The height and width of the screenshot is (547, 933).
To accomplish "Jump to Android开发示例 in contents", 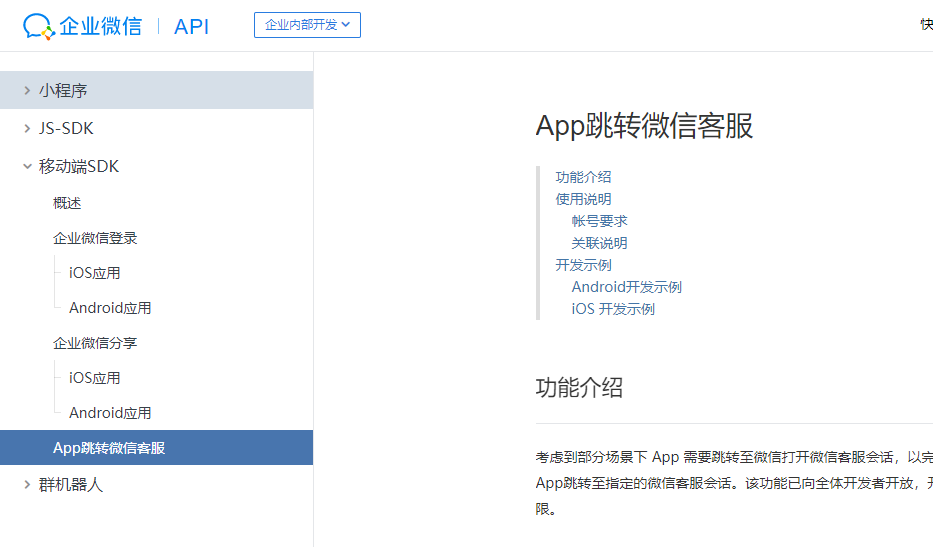I will point(627,287).
